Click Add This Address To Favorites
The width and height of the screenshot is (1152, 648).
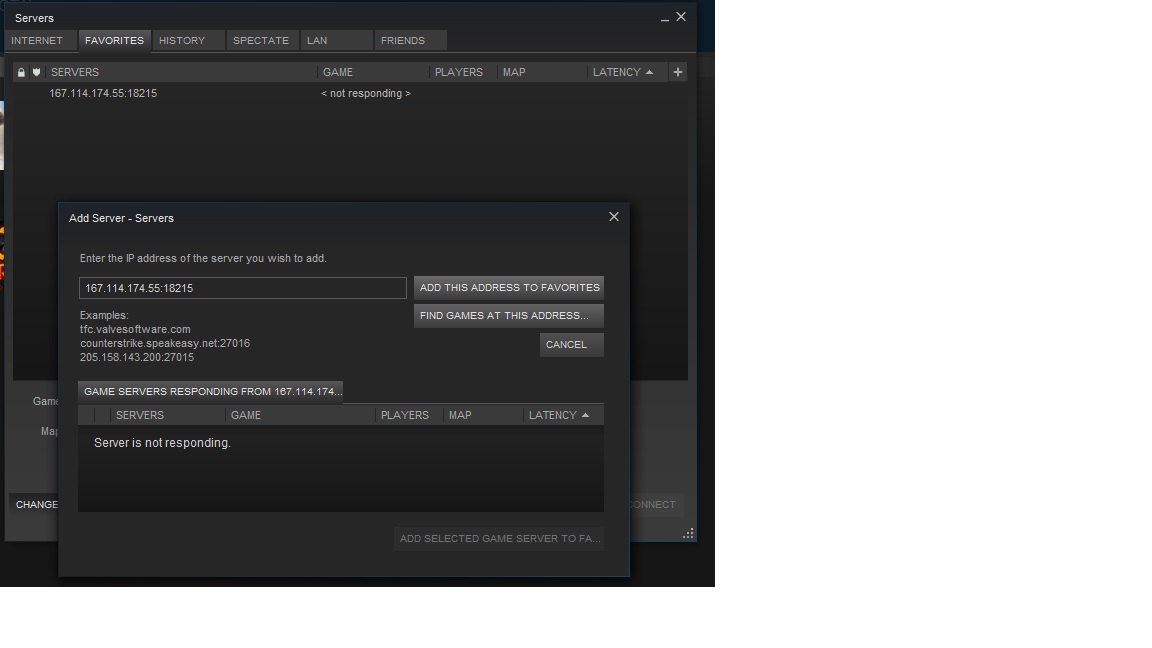click(509, 287)
